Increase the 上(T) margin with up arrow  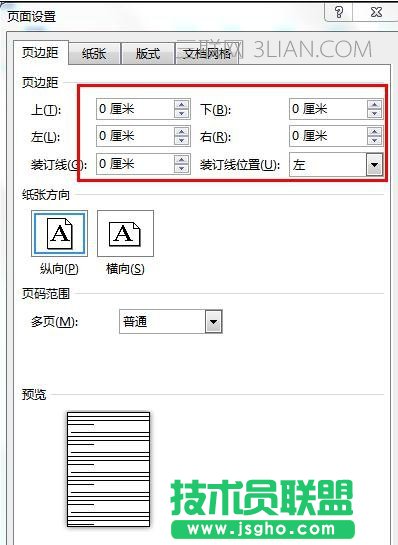[182, 105]
